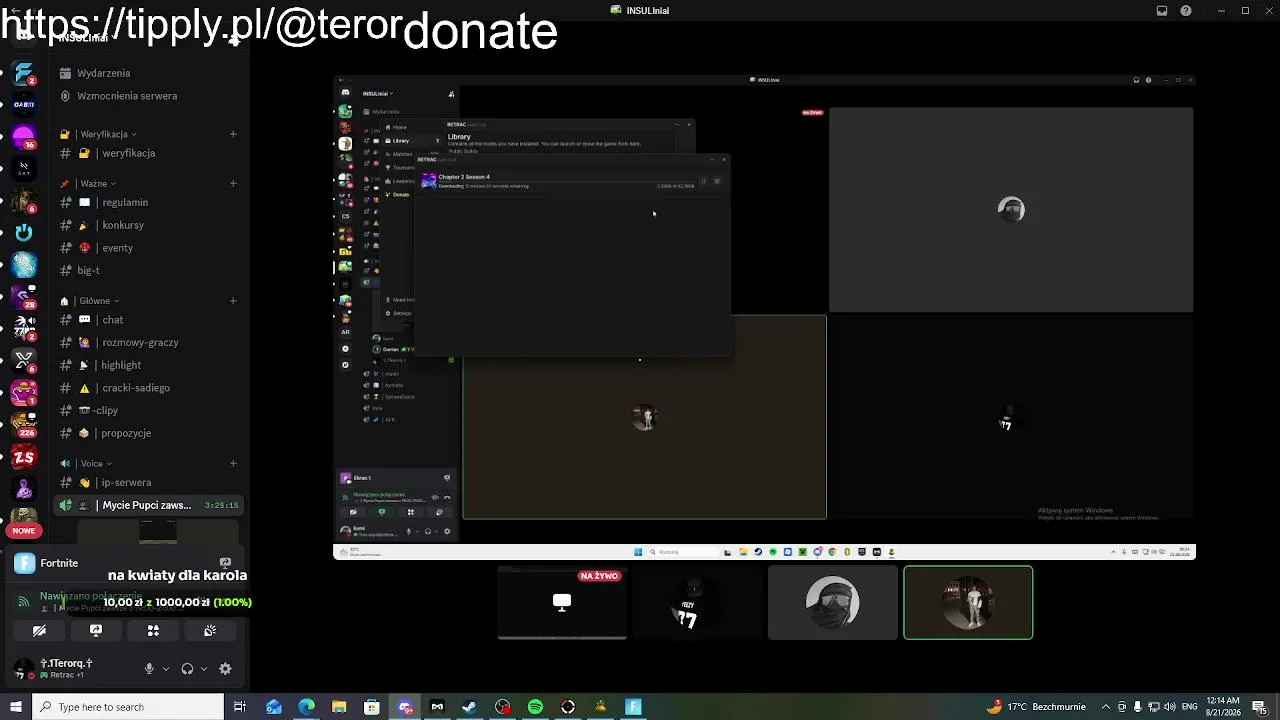Go to the konkursy channel
The width and height of the screenshot is (1280, 720).
150,225
